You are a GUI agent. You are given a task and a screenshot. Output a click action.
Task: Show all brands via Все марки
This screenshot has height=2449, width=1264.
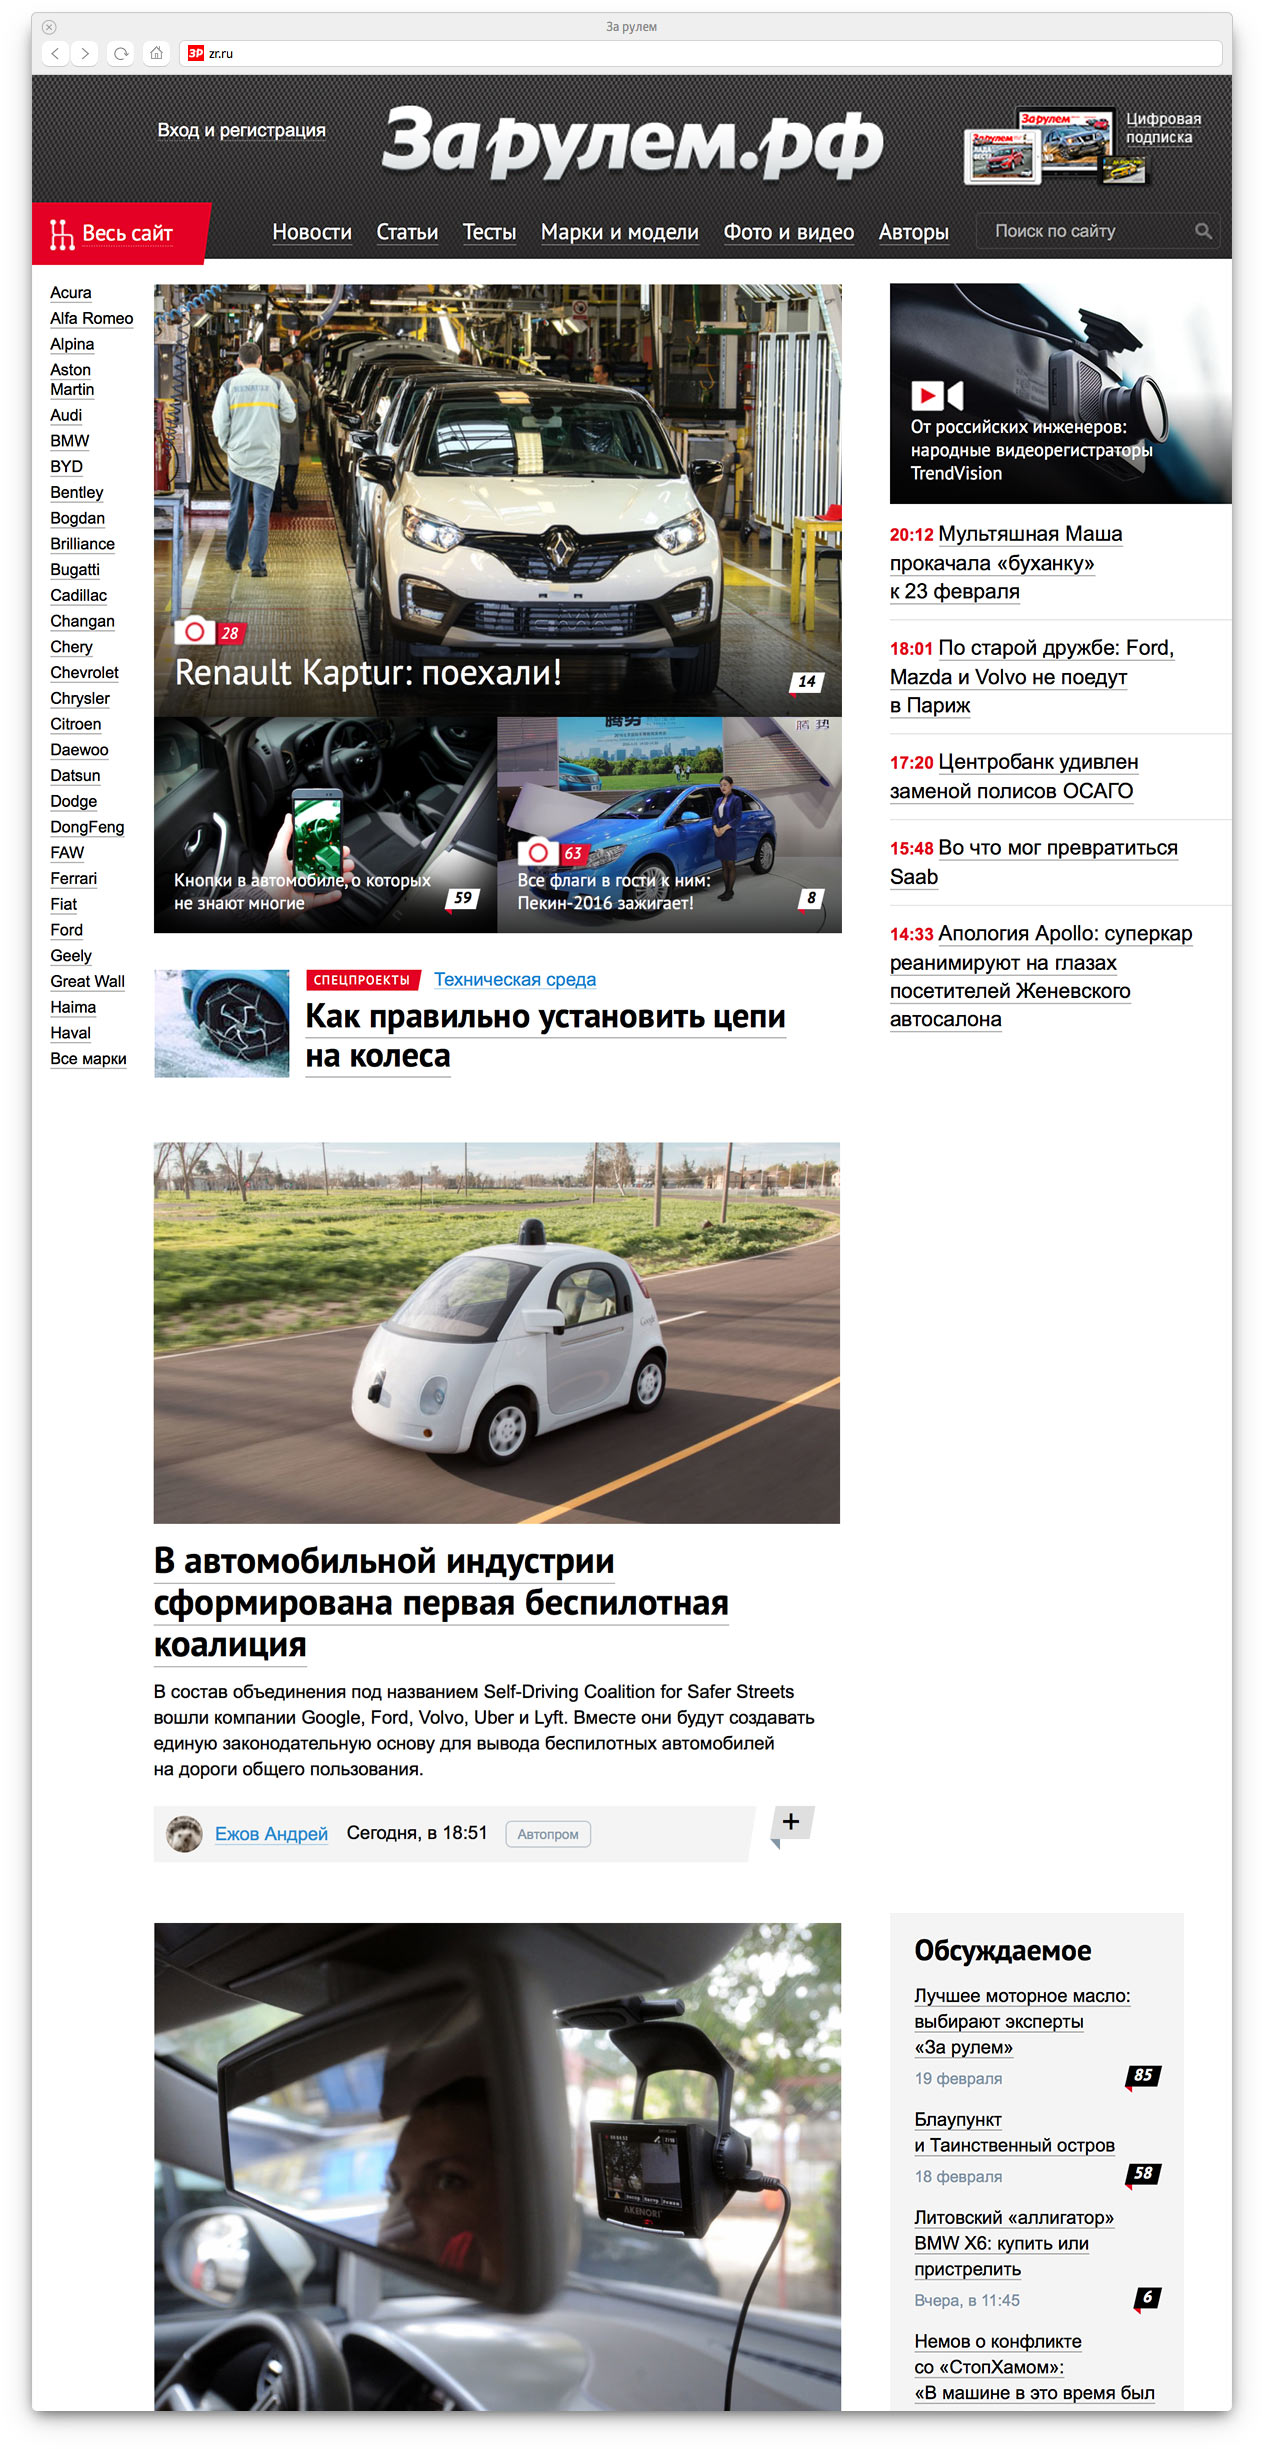(88, 1059)
